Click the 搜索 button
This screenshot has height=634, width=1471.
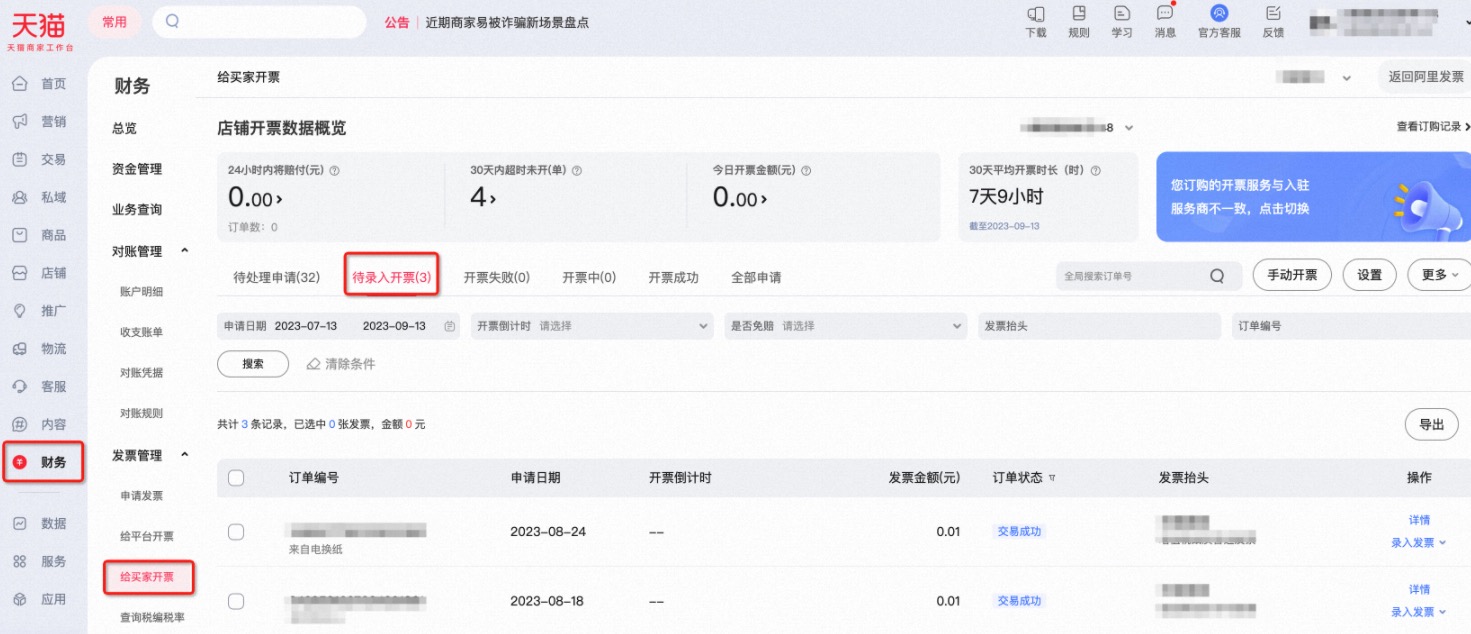[253, 364]
